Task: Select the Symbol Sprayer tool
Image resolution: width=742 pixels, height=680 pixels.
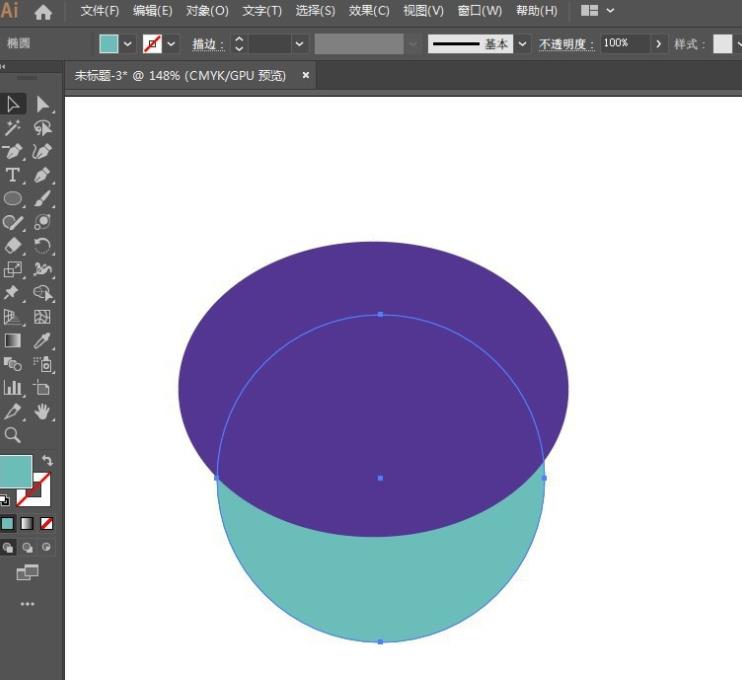Action: (x=43, y=364)
